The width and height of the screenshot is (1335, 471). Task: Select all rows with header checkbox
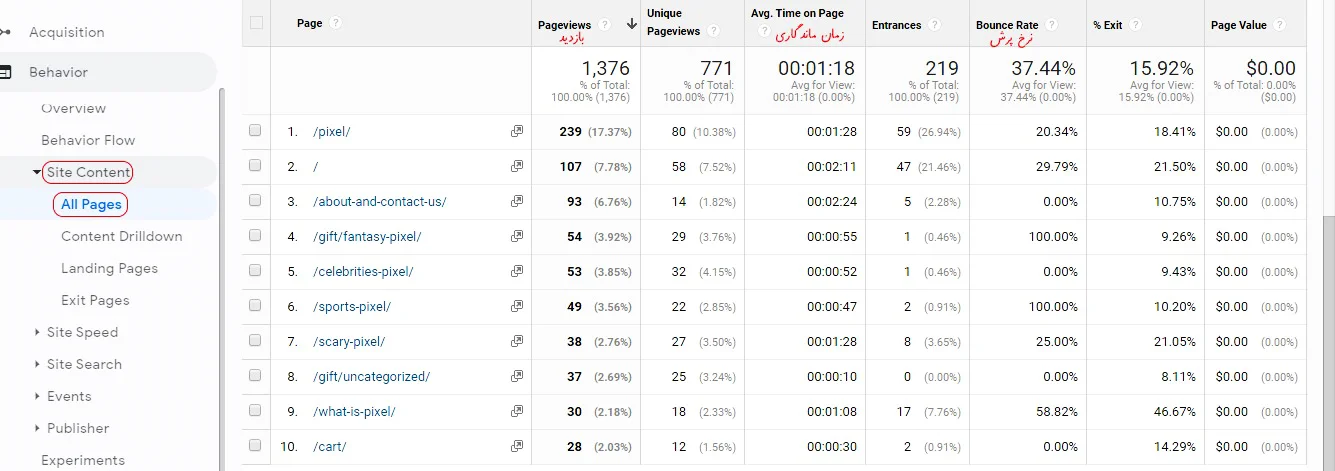point(256,23)
